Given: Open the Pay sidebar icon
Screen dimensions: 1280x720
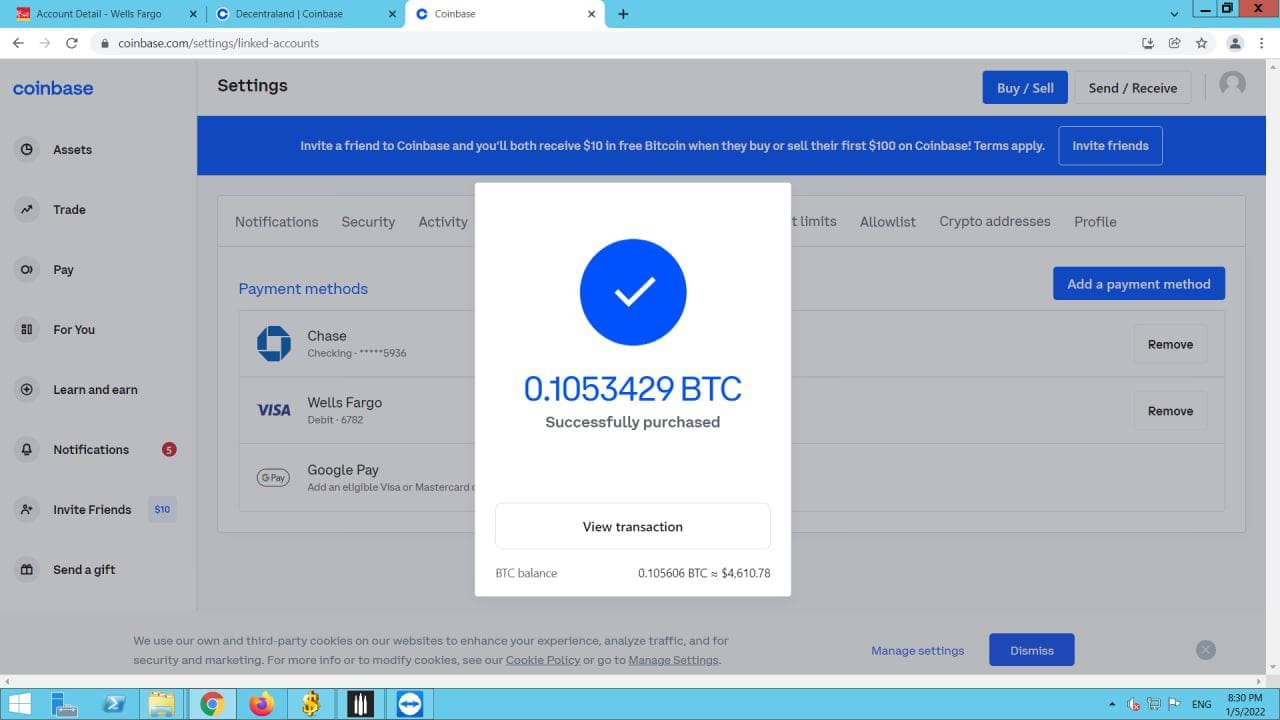Looking at the screenshot, I should coord(27,269).
